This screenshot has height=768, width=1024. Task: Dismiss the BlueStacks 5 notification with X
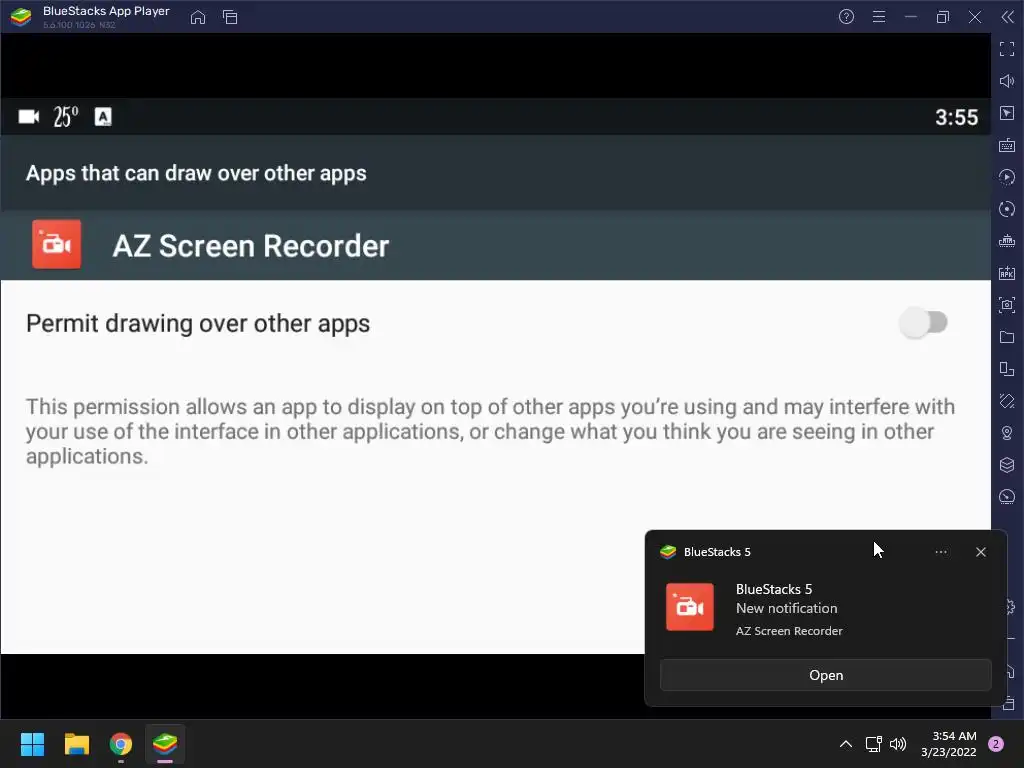981,552
